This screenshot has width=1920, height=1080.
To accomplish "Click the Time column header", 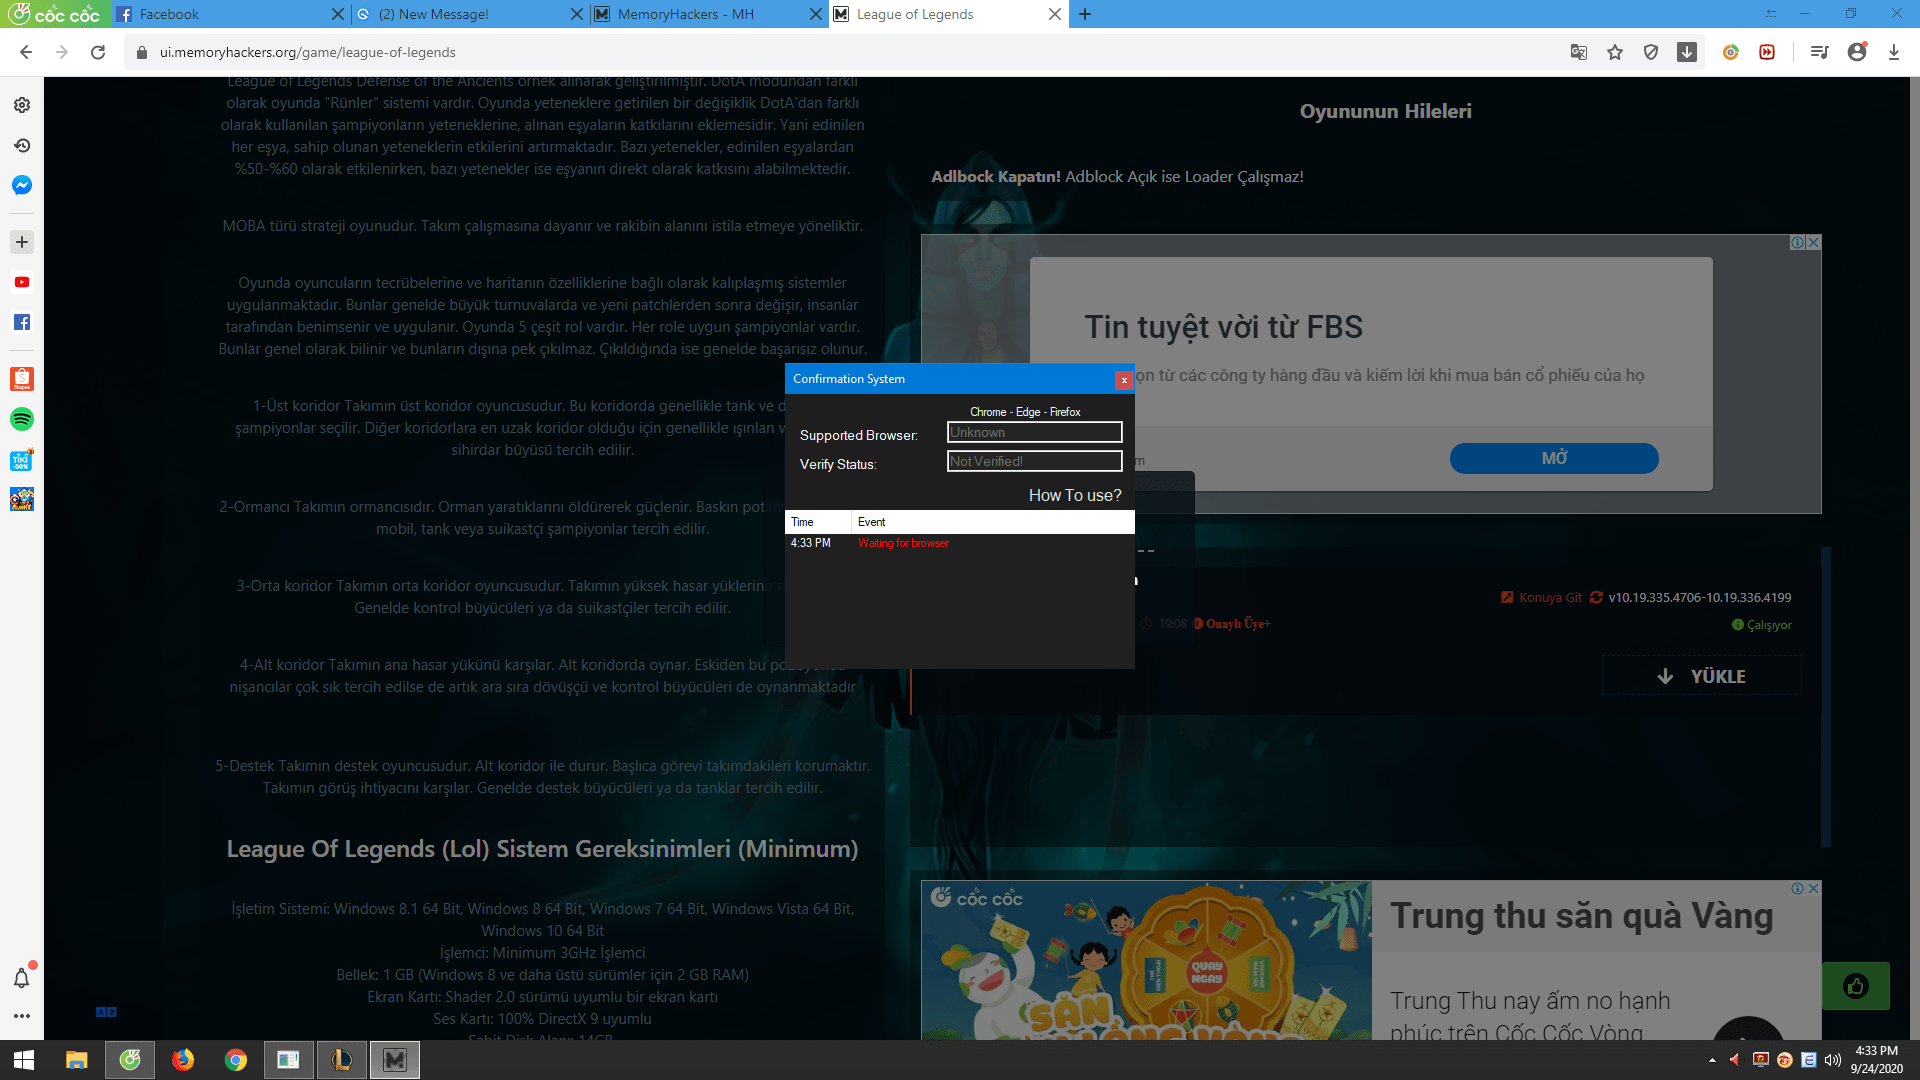I will click(818, 522).
